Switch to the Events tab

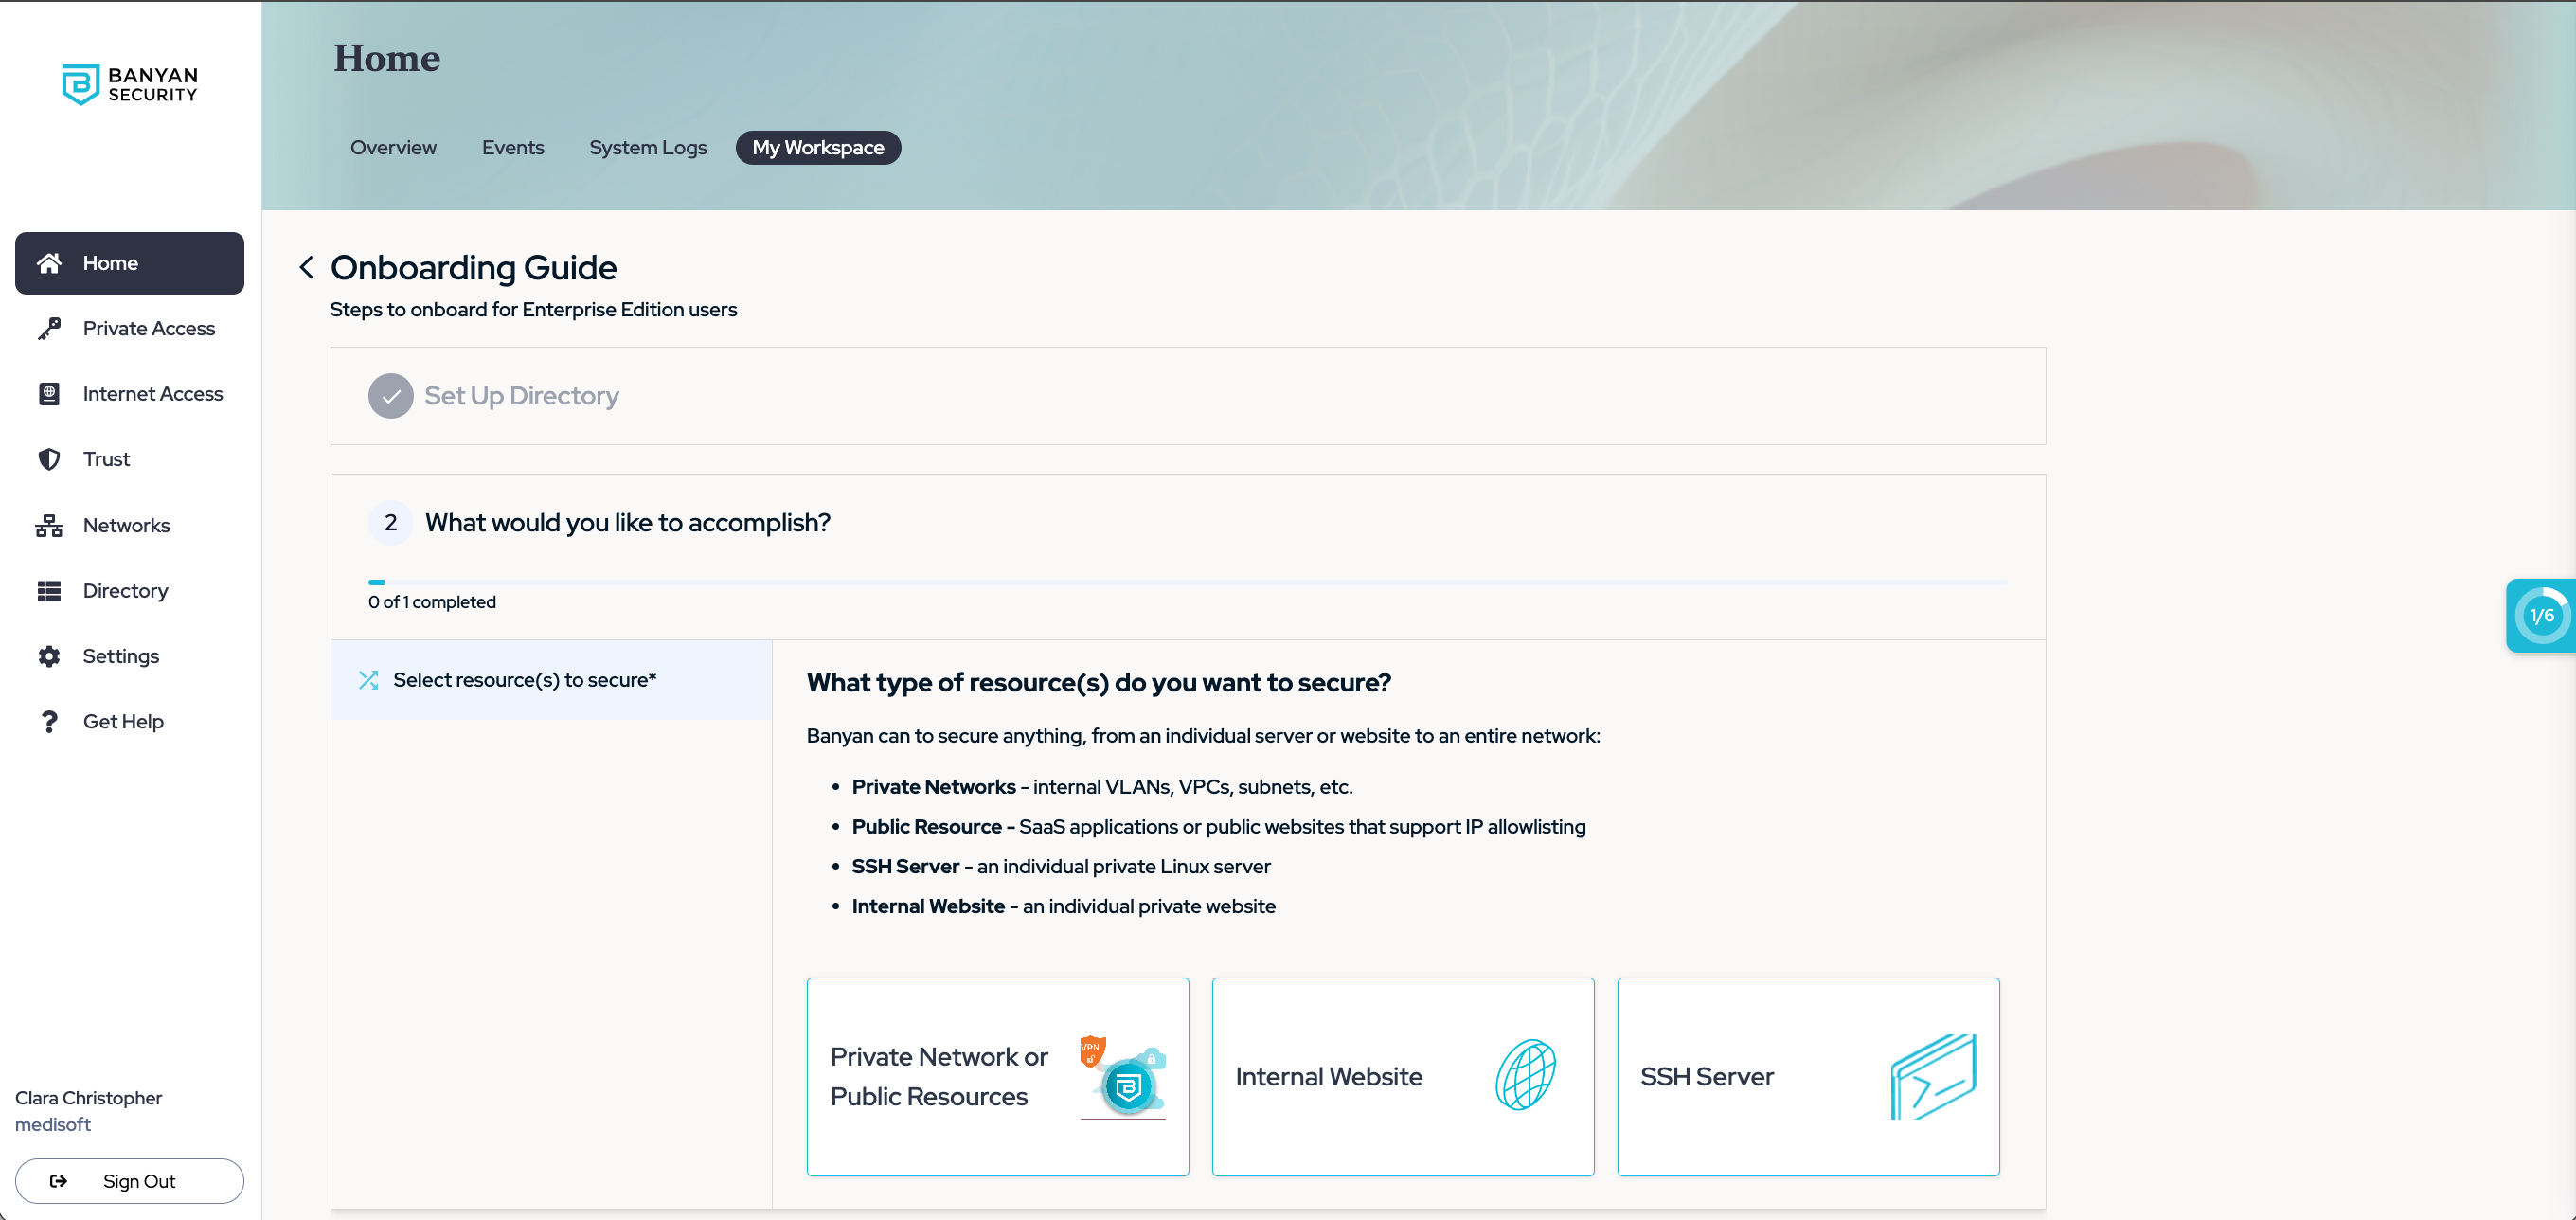tap(512, 148)
